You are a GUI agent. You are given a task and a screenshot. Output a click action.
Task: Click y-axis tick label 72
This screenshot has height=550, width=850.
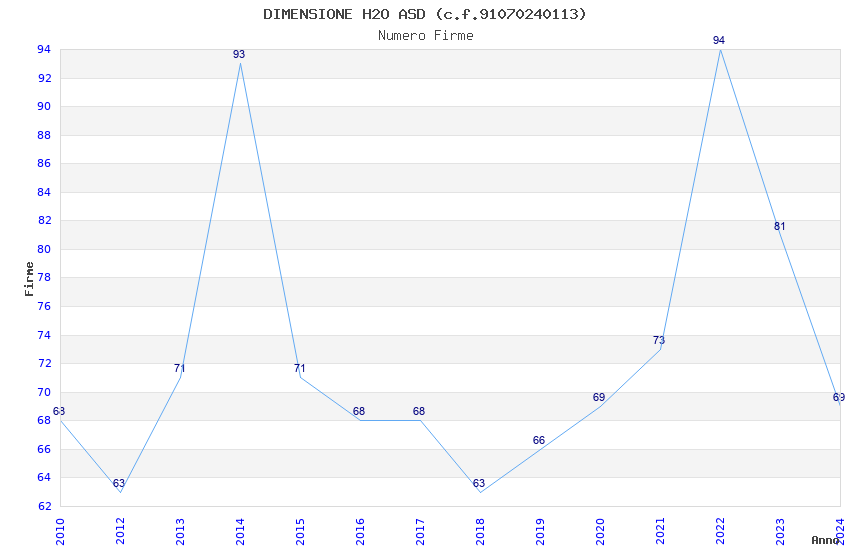pyautogui.click(x=44, y=363)
